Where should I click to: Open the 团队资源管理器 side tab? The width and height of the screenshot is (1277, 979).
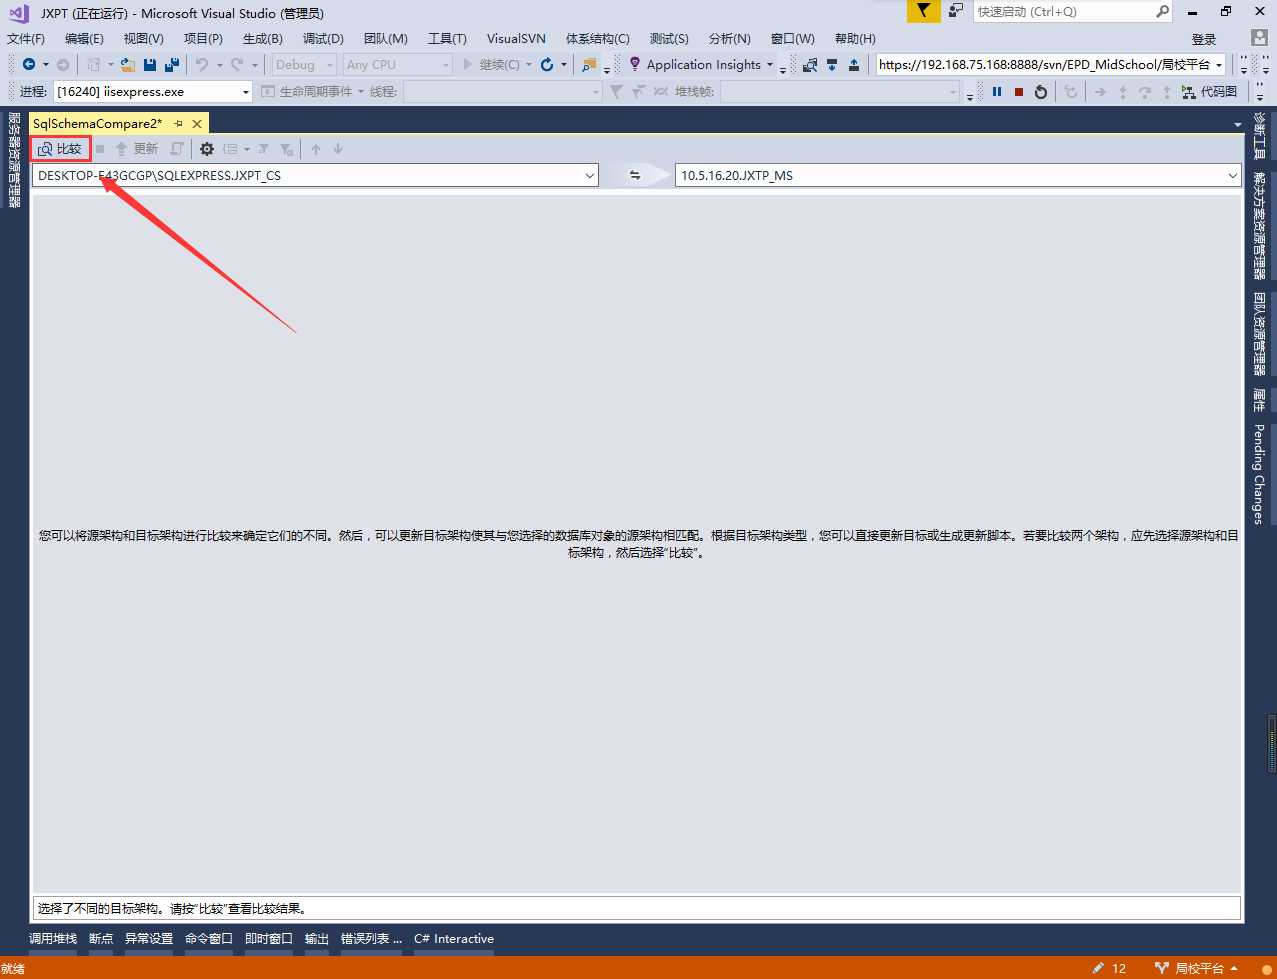click(1259, 334)
